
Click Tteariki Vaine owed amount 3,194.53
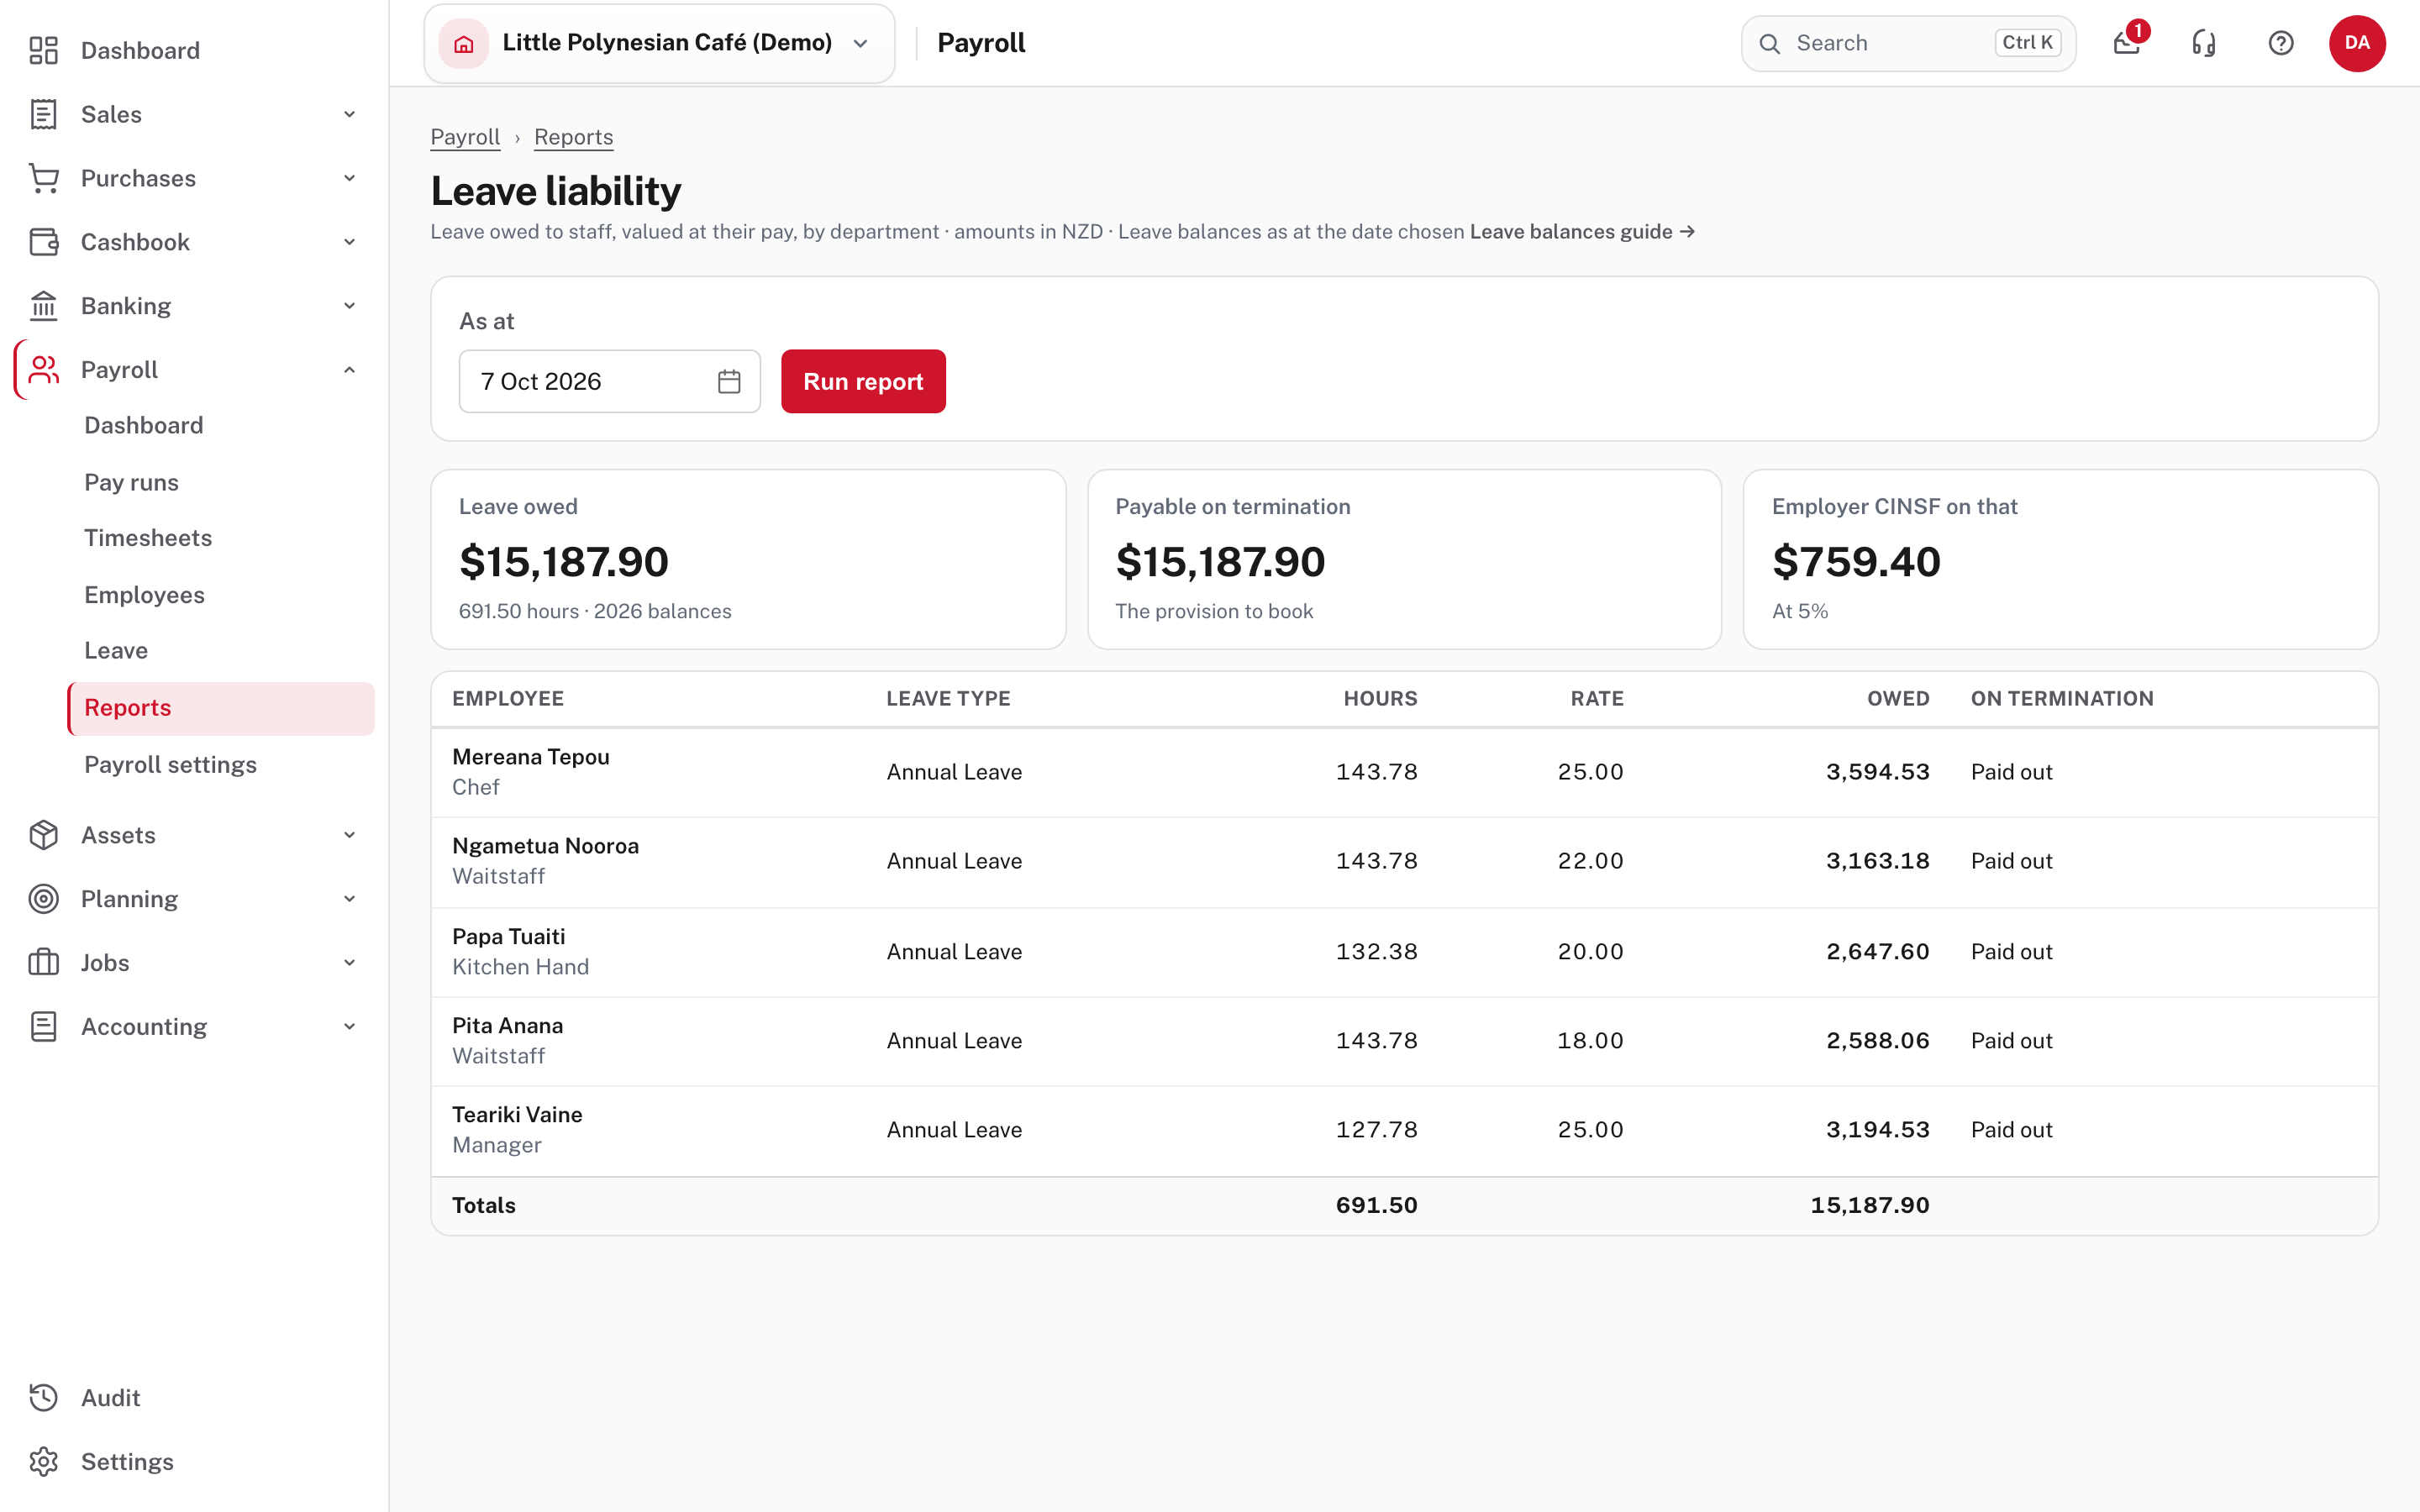(x=1877, y=1130)
